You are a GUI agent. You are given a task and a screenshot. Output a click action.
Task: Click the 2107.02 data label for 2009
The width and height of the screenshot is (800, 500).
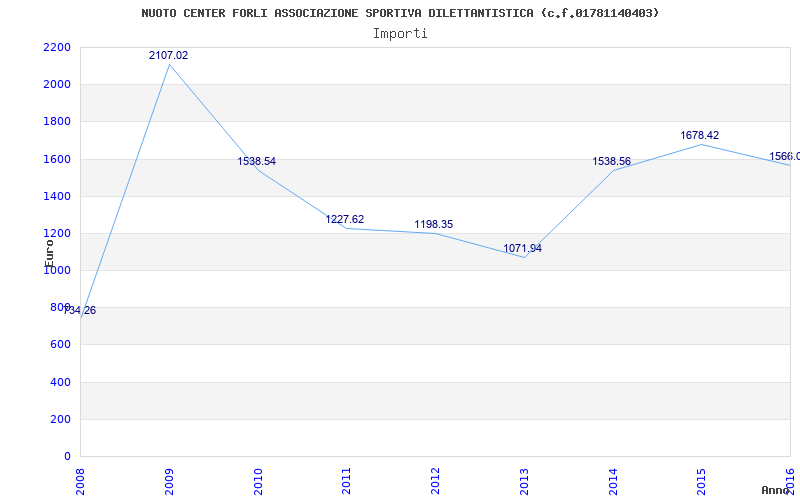(168, 55)
